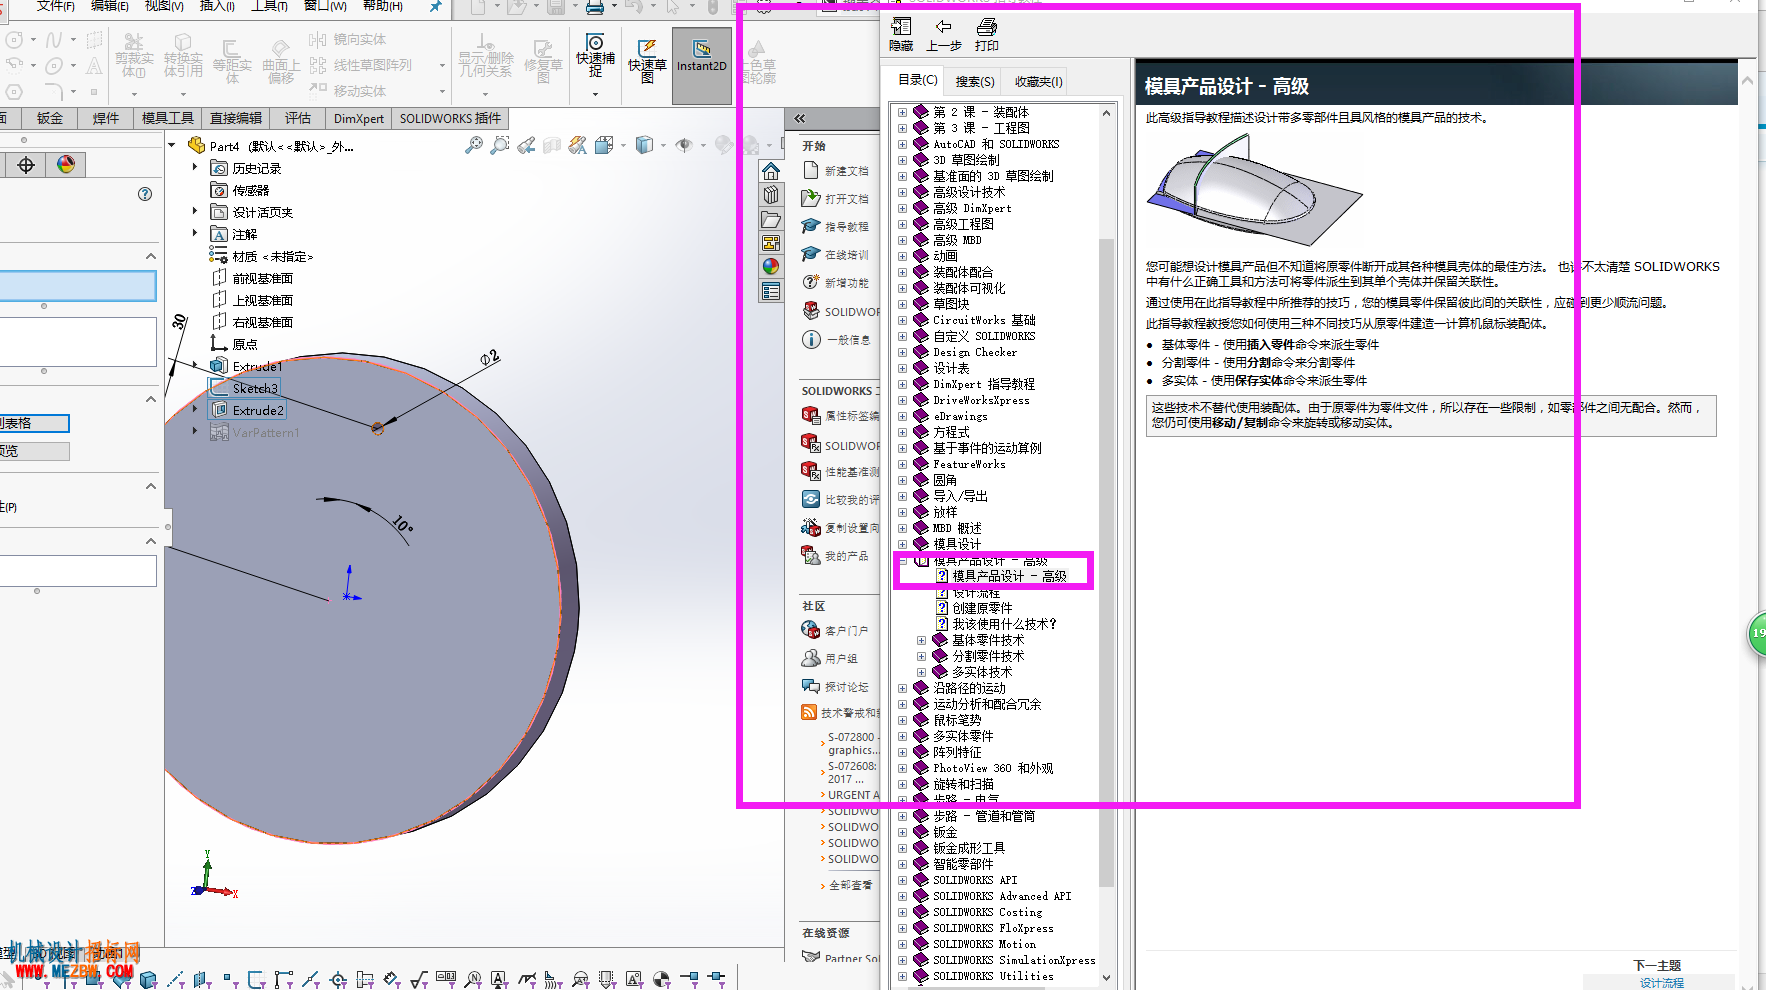Collapse the Part4 root node arrow

tap(172, 146)
